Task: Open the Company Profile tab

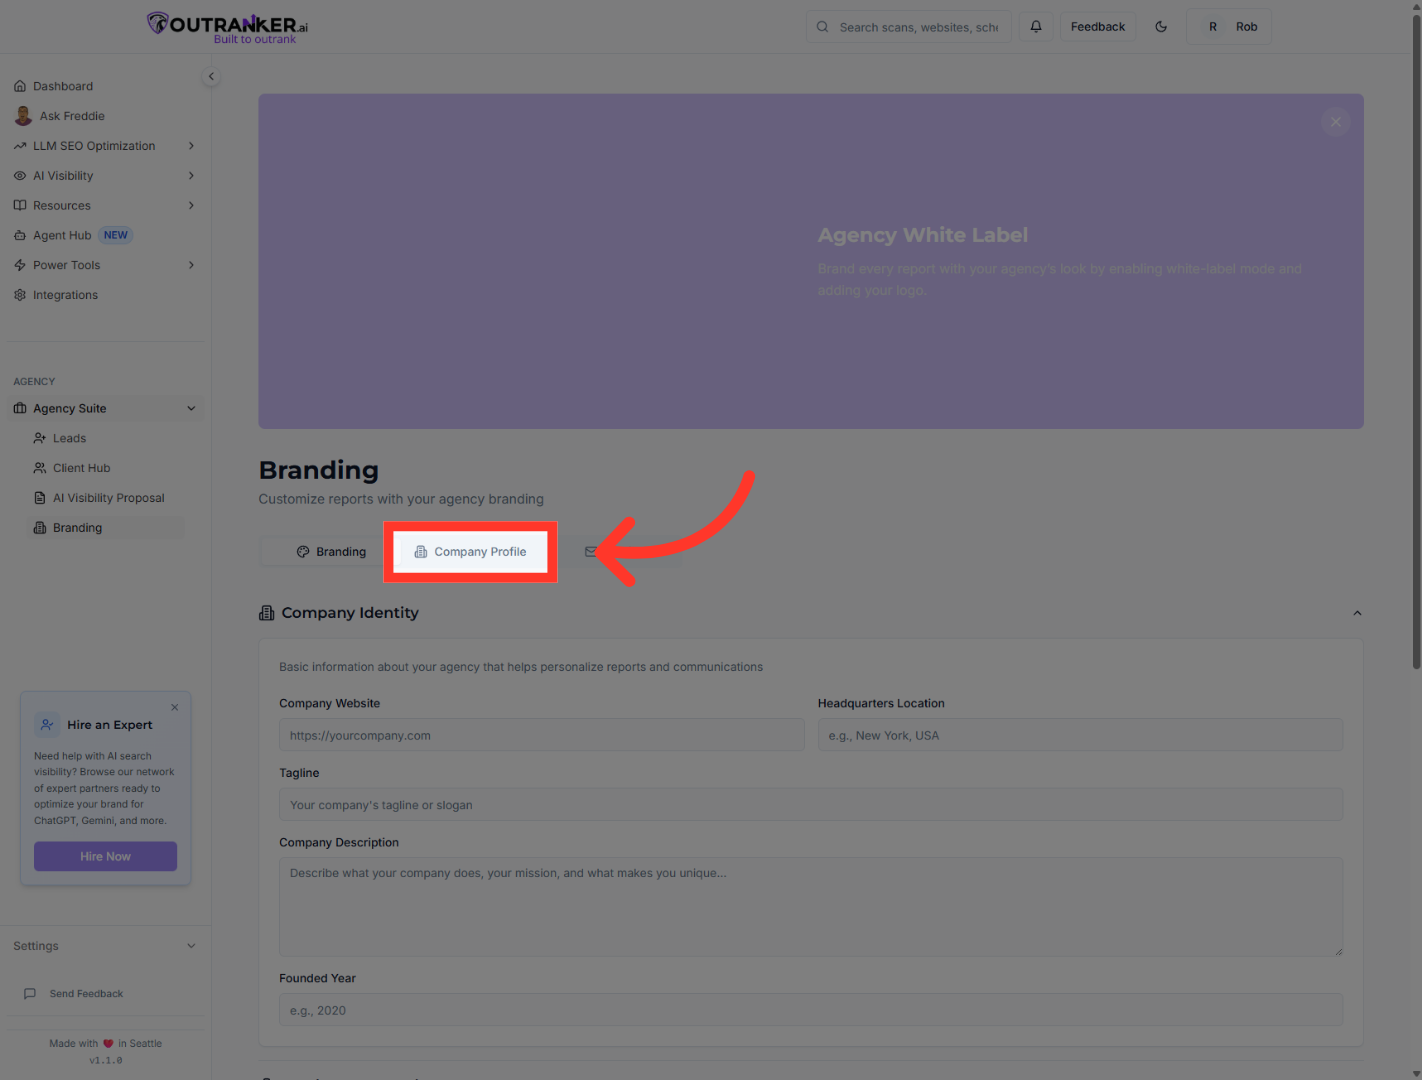Action: [x=470, y=551]
